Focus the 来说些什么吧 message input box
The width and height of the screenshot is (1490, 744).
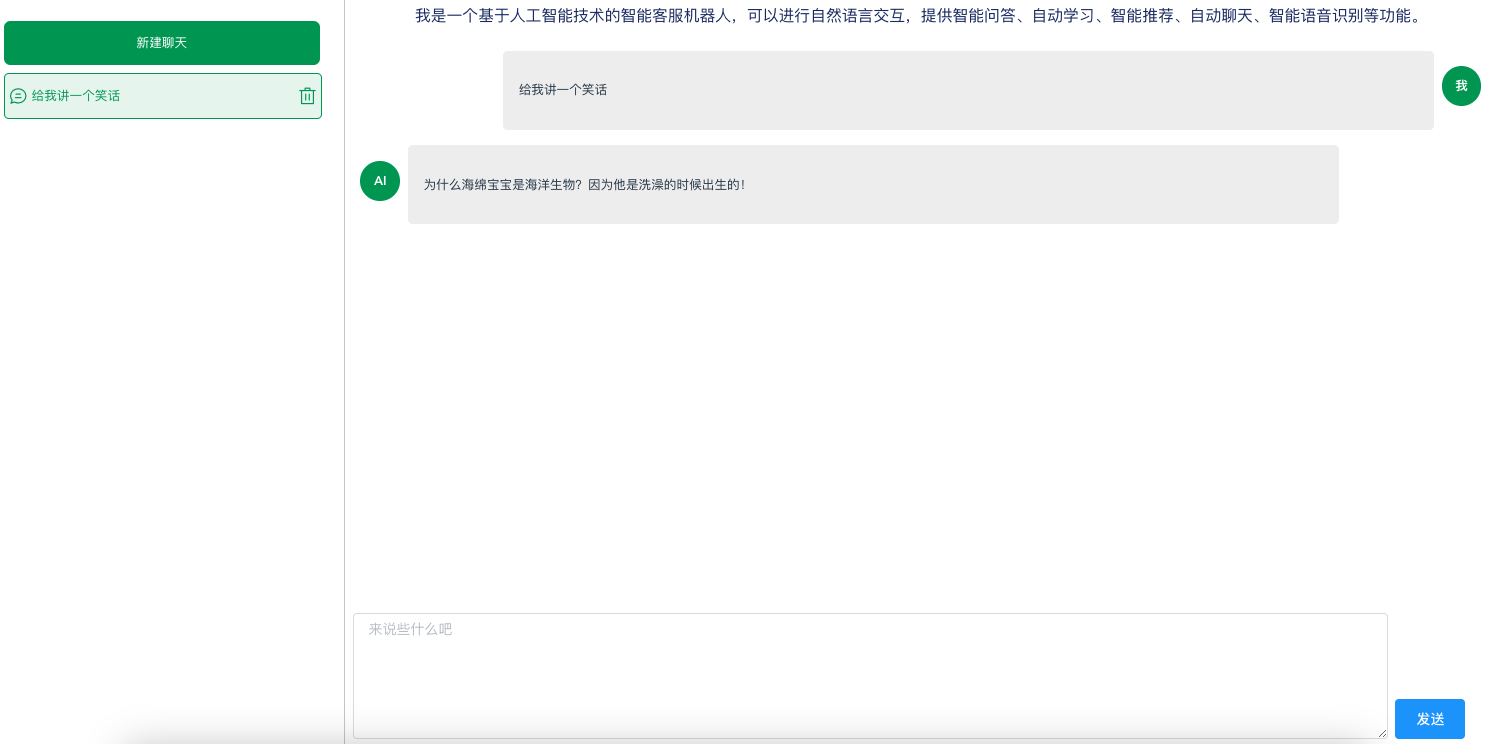pos(870,676)
